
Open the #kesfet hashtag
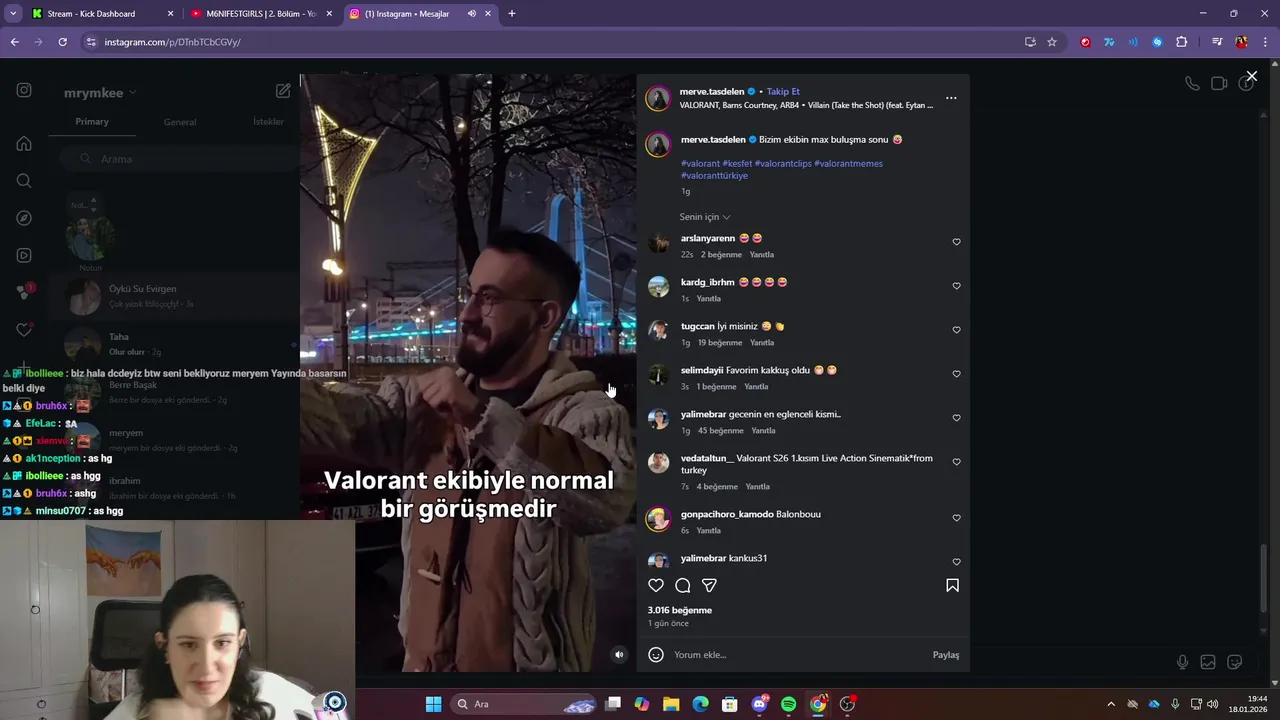[x=737, y=164]
